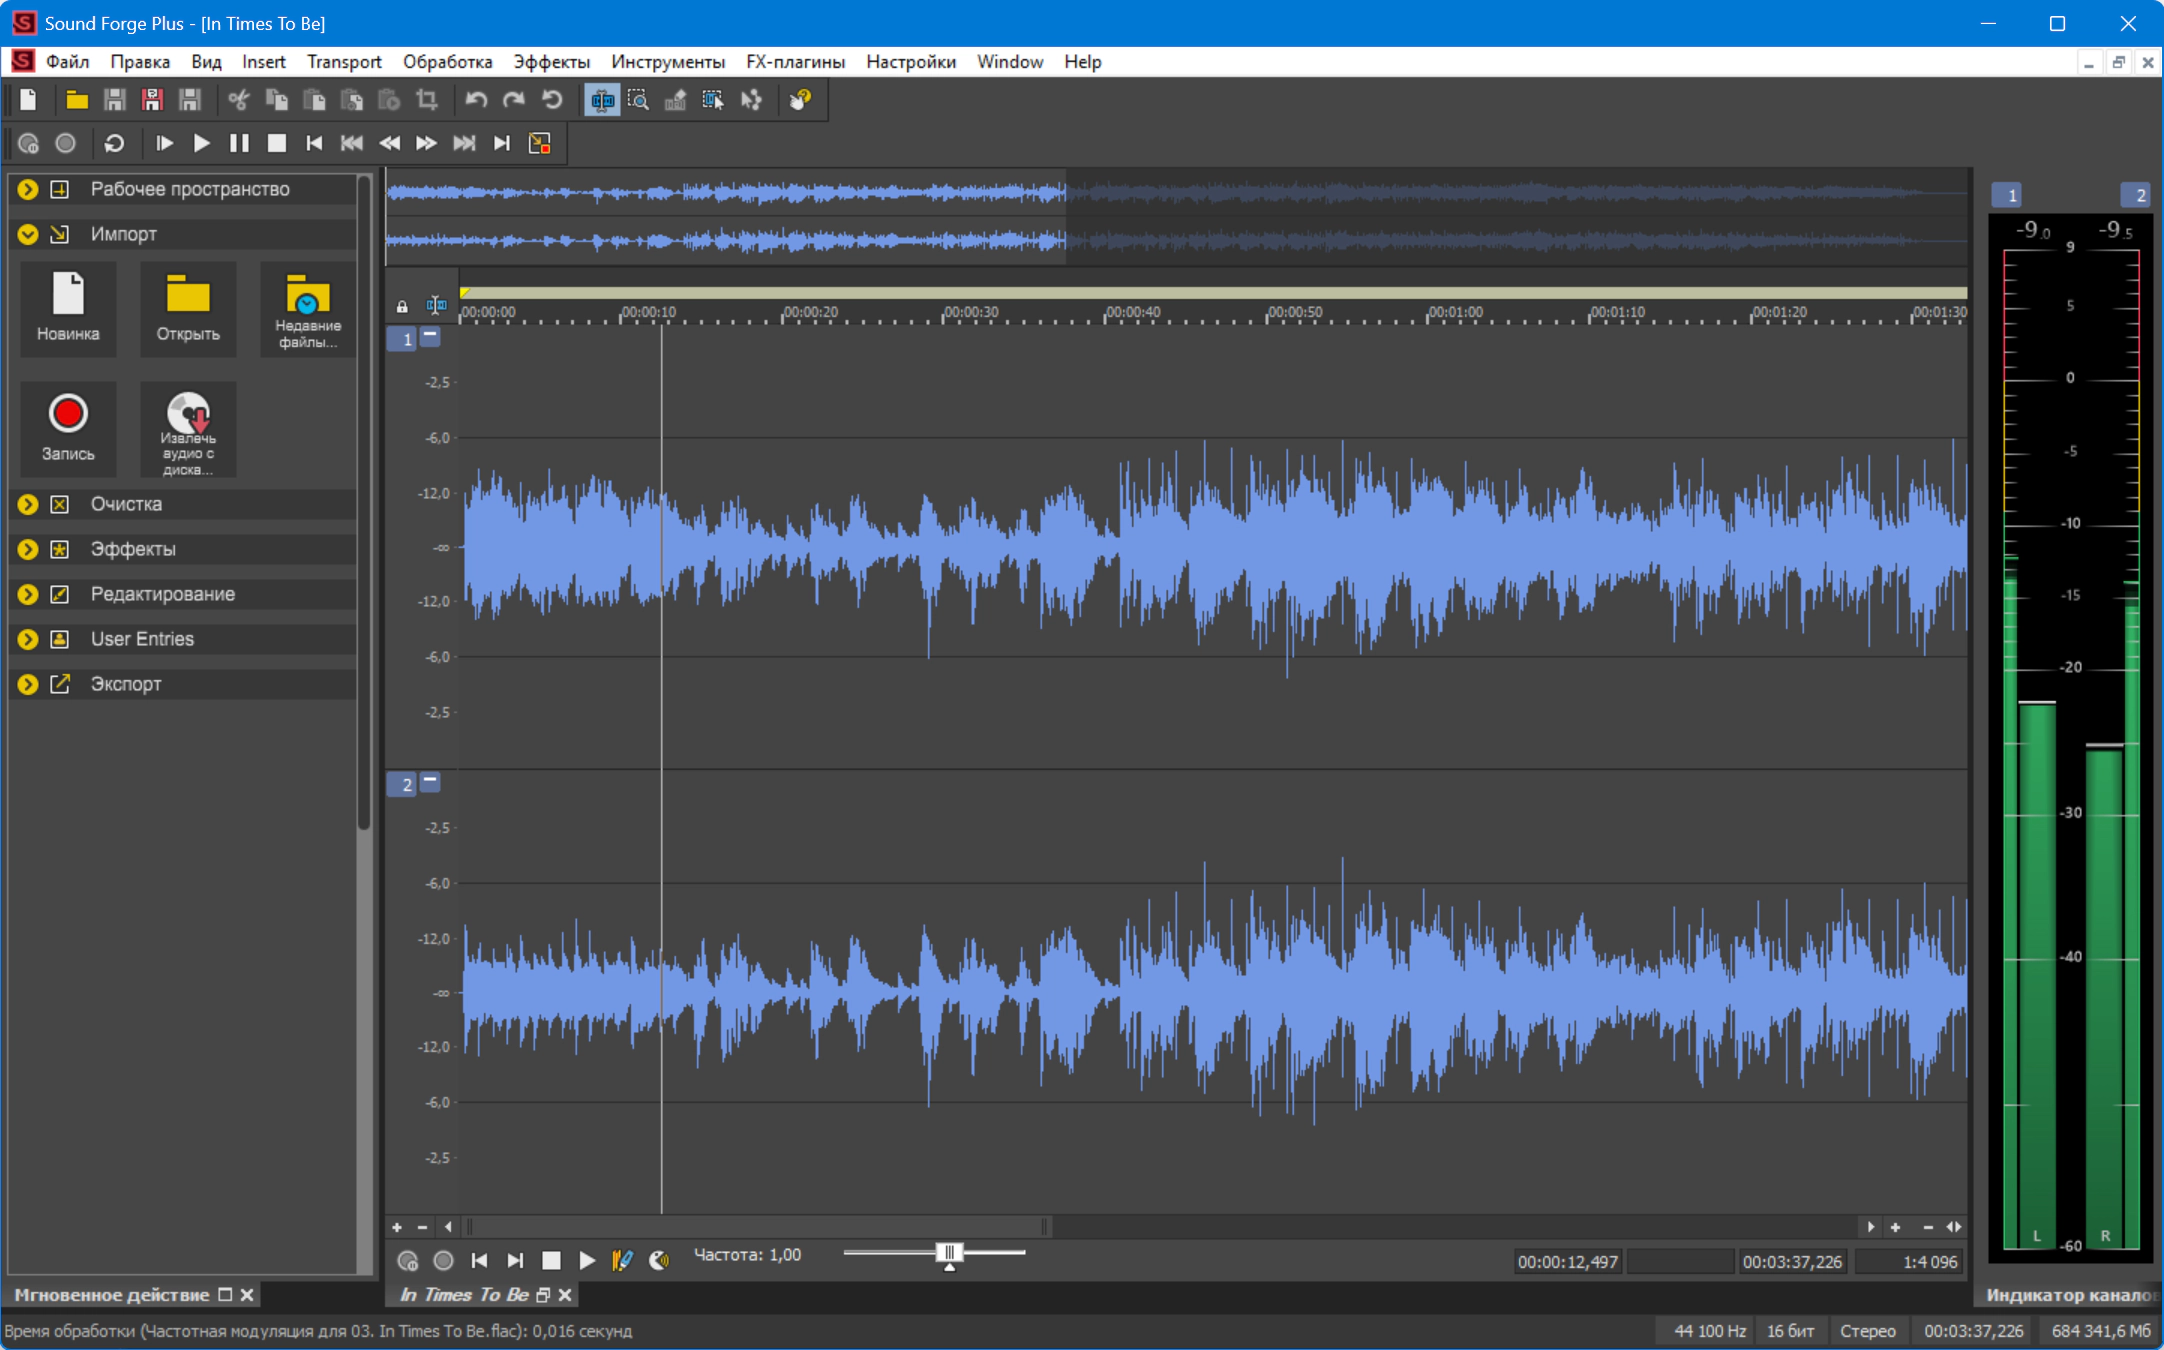Click the scrub/speaker icon in bottom transport
The width and height of the screenshot is (2164, 1350).
pyautogui.click(x=659, y=1261)
